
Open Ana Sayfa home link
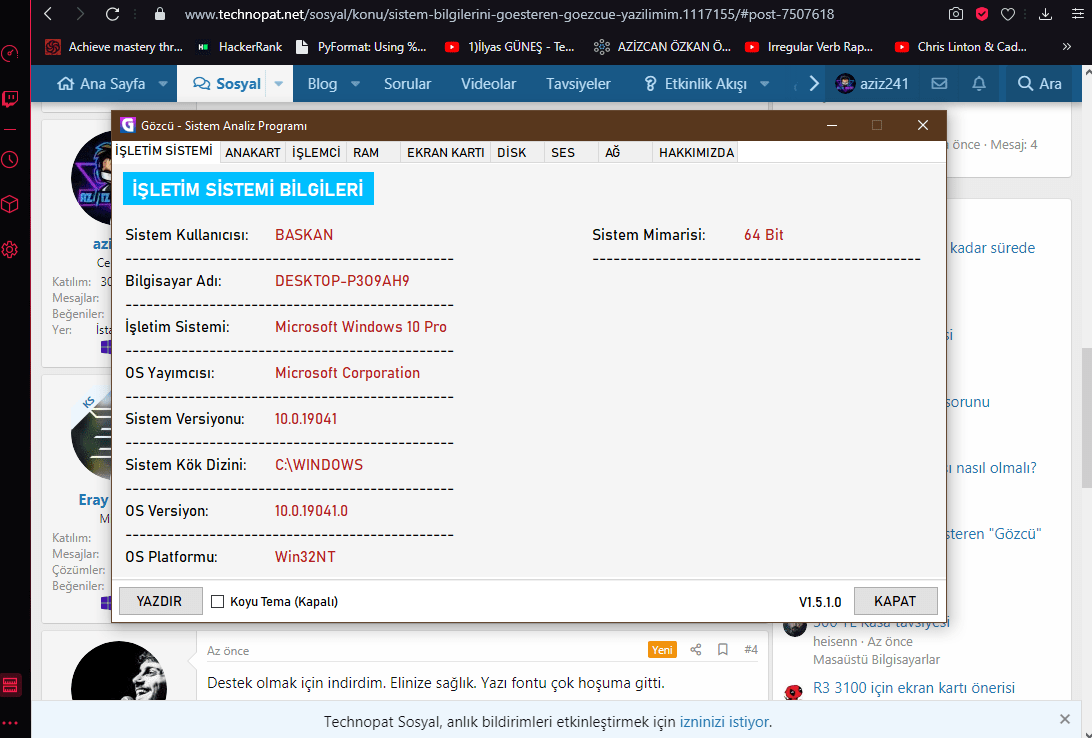102,84
